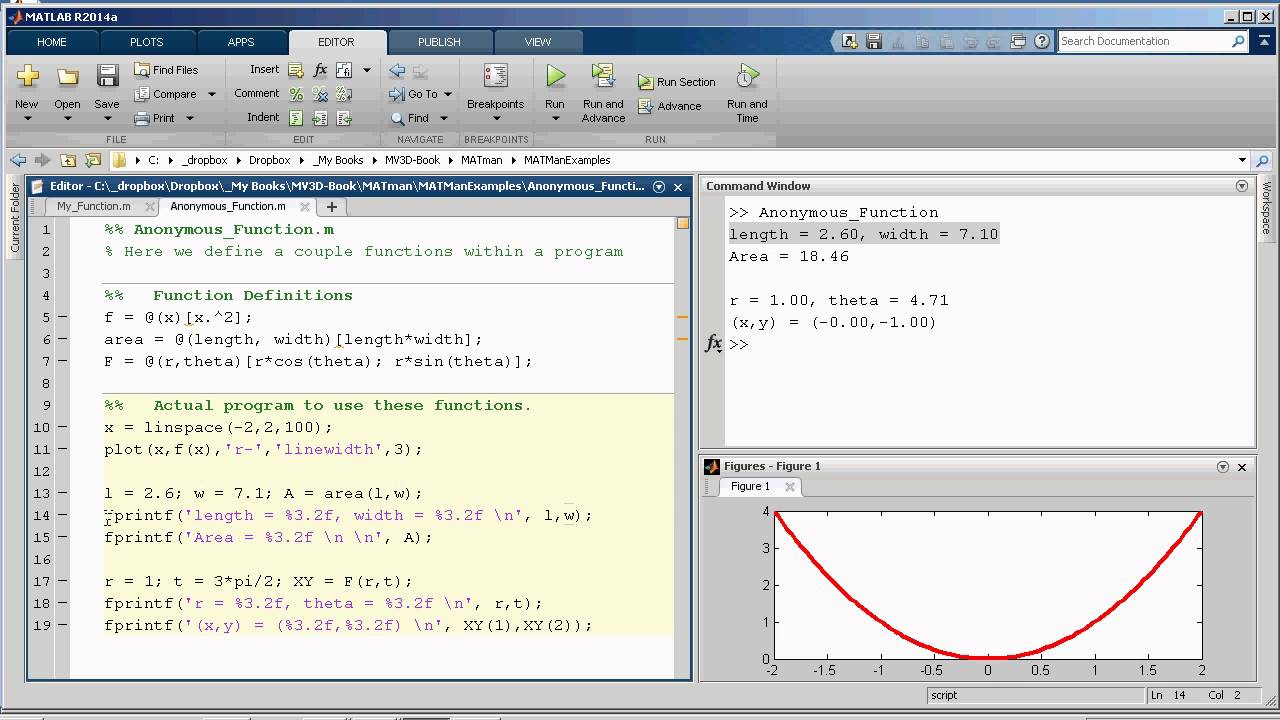Click the Save floppy disk icon
The height and width of the screenshot is (720, 1280).
107,76
